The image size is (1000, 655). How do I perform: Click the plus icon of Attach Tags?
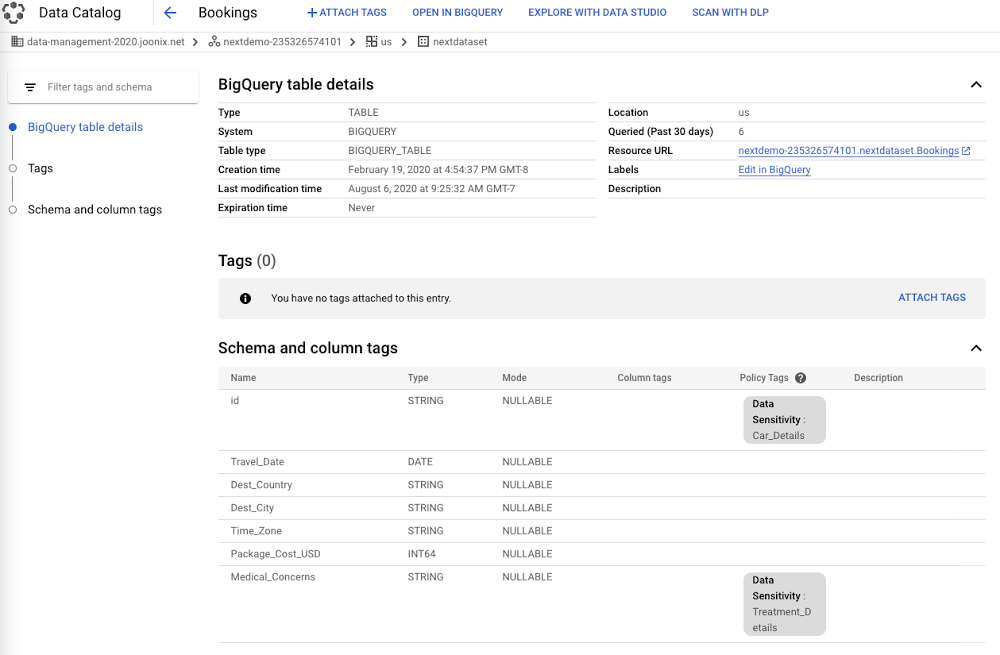click(x=312, y=13)
